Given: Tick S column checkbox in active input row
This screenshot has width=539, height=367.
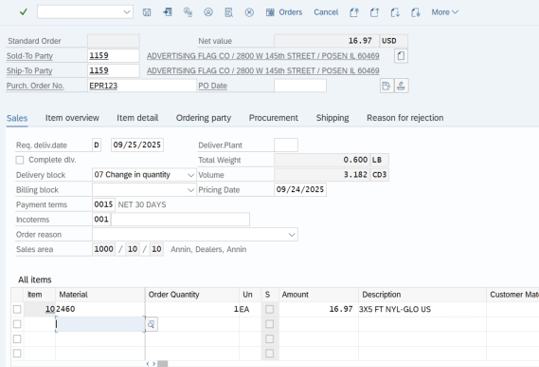Looking at the screenshot, I should [270, 324].
